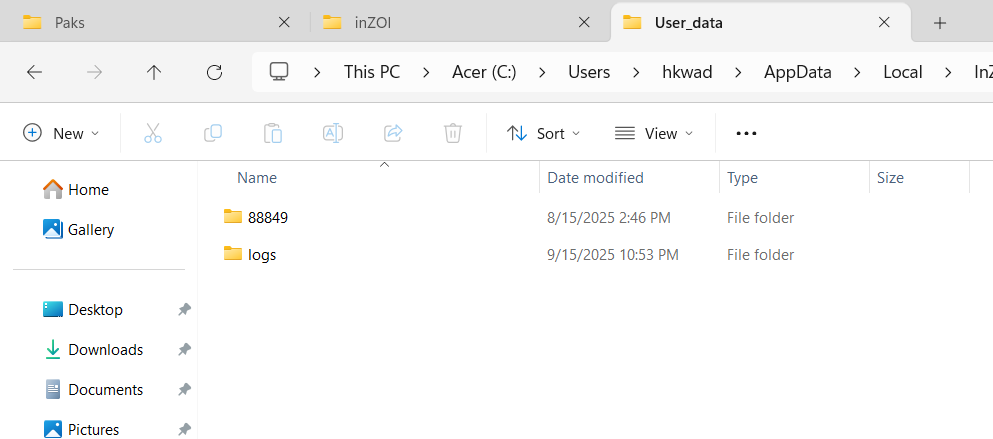Add a new File Explorer tab
Viewport: 993px width, 439px height.
click(x=940, y=23)
